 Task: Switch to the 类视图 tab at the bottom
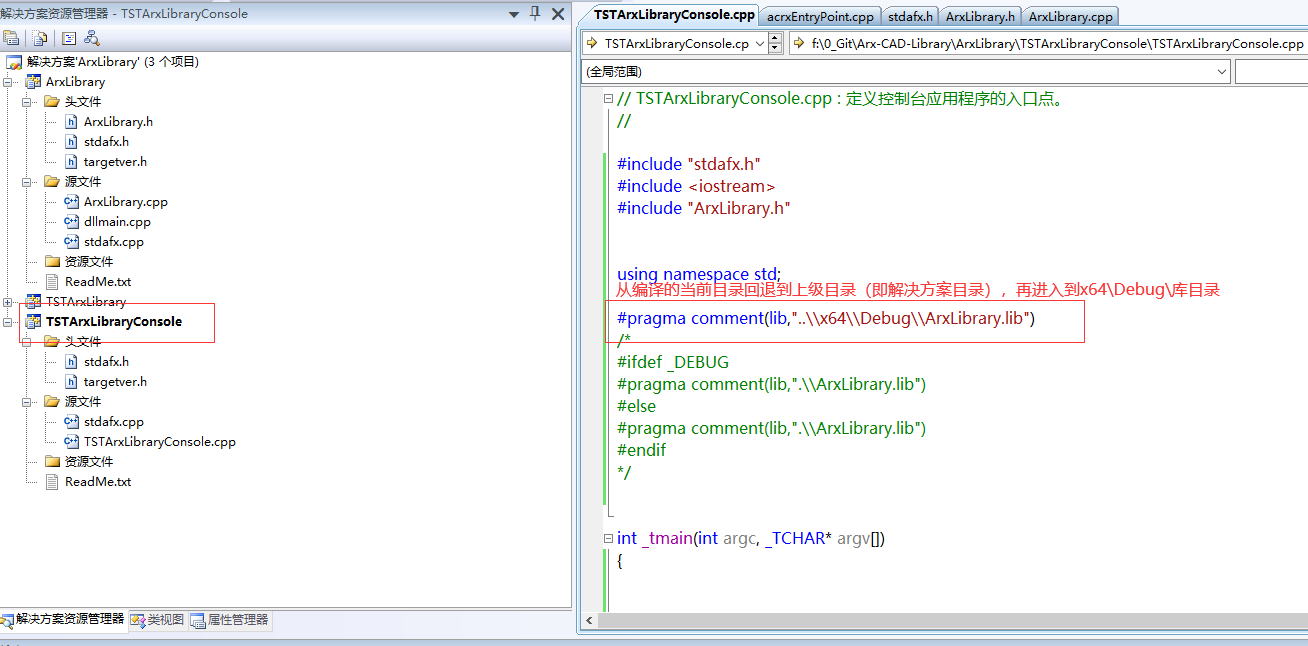click(156, 620)
